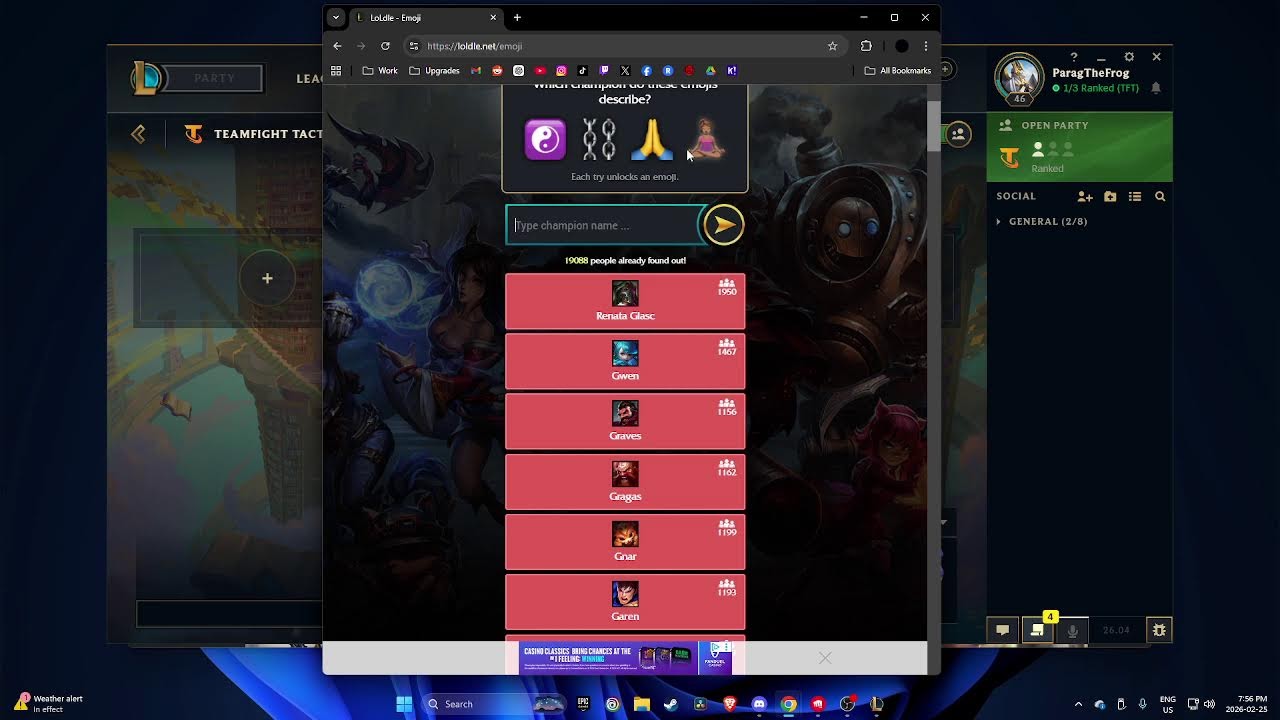
Task: Open the apps grid shortcut in bookmarks bar
Action: (336, 71)
